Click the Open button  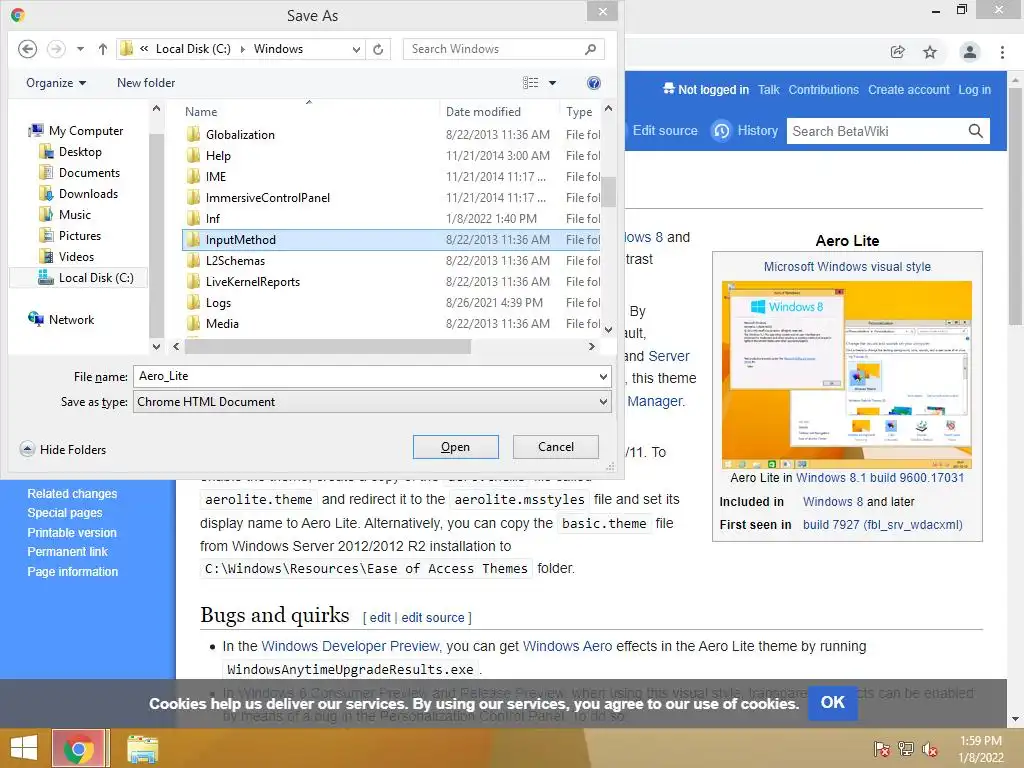(455, 447)
